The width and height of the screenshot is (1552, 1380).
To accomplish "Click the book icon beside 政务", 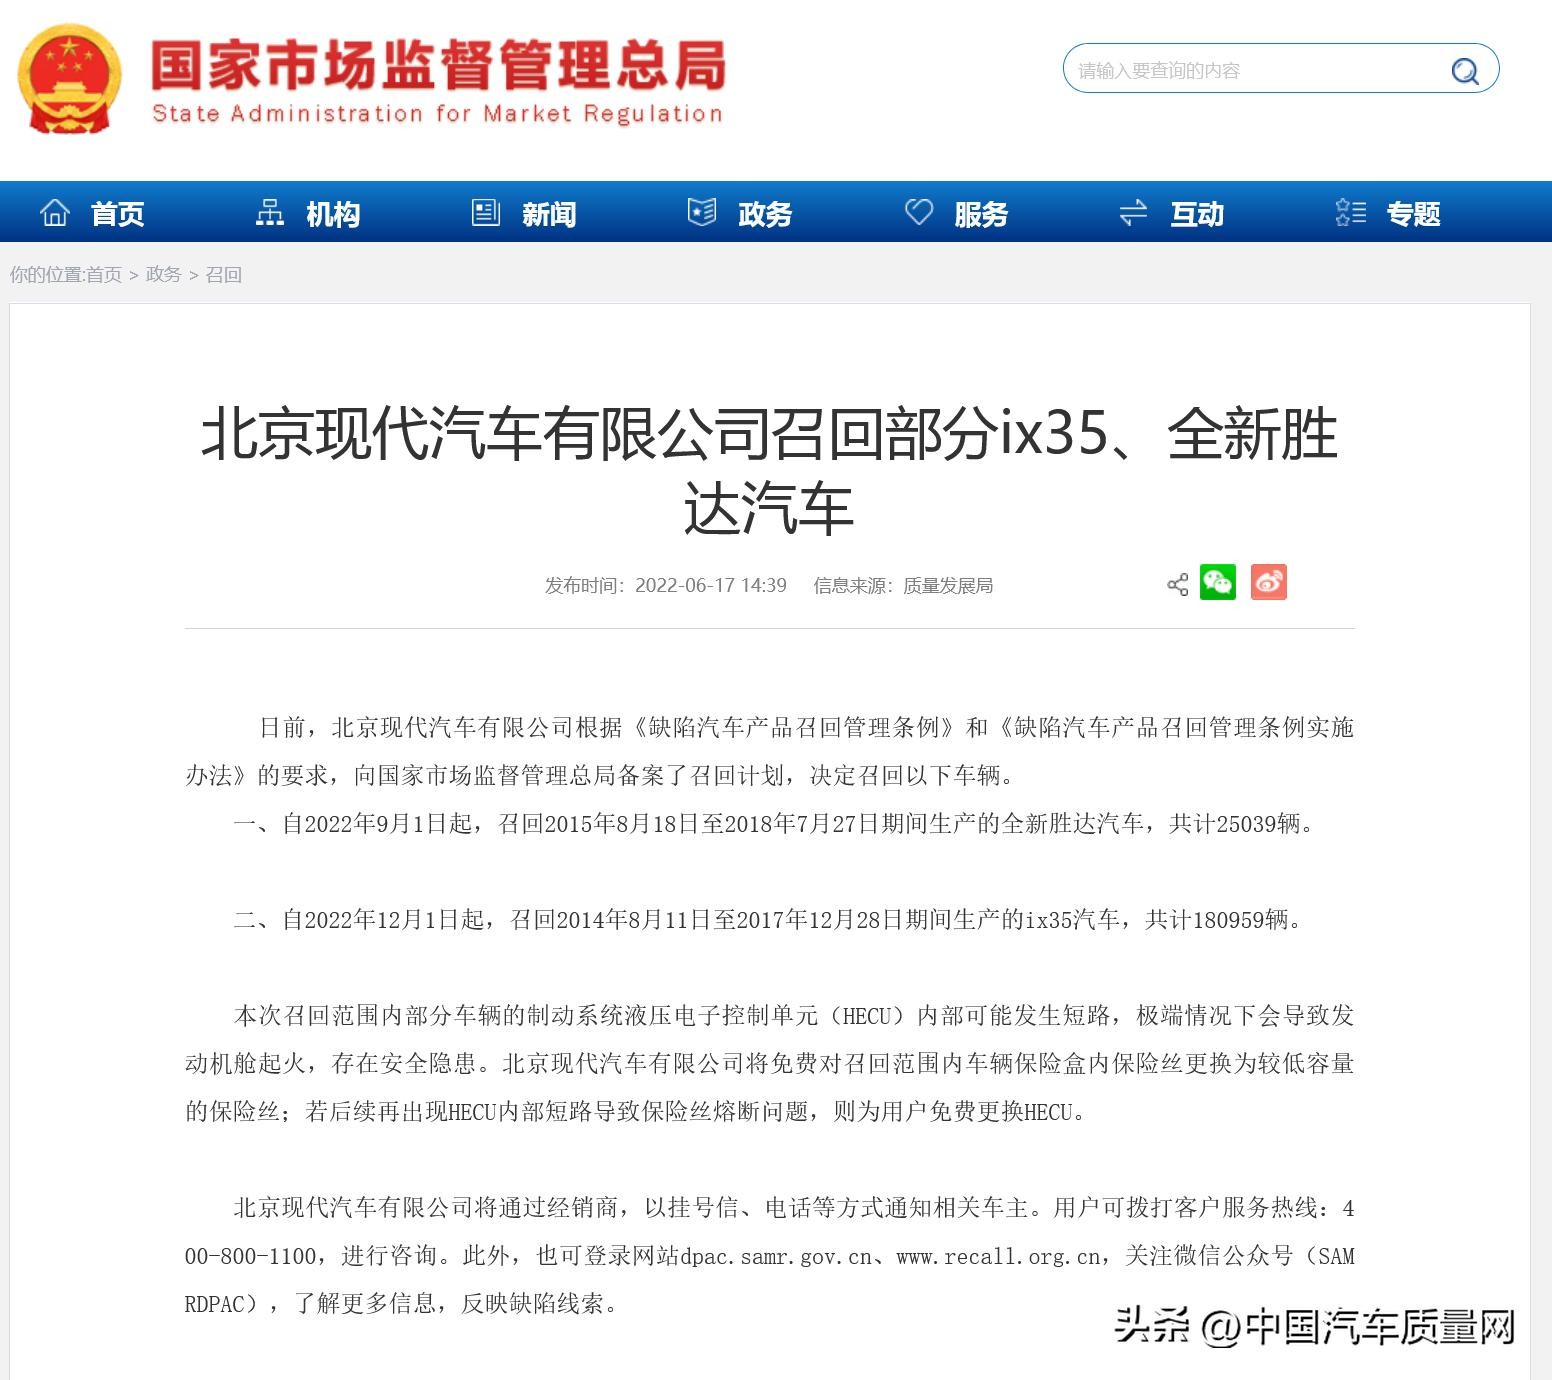I will pyautogui.click(x=702, y=213).
